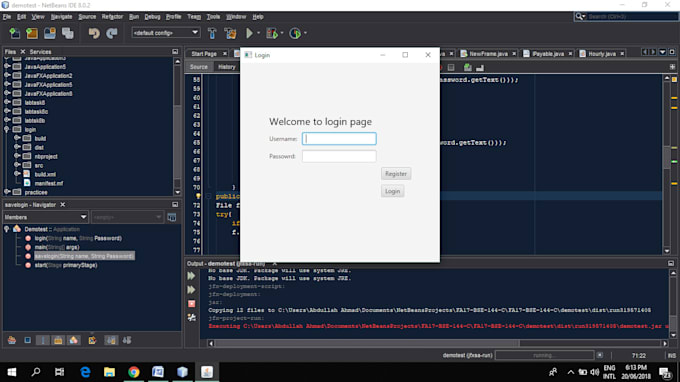Viewport: 680px width, 382px height.
Task: Click the red Stop icon in Output panel
Action: (192, 304)
